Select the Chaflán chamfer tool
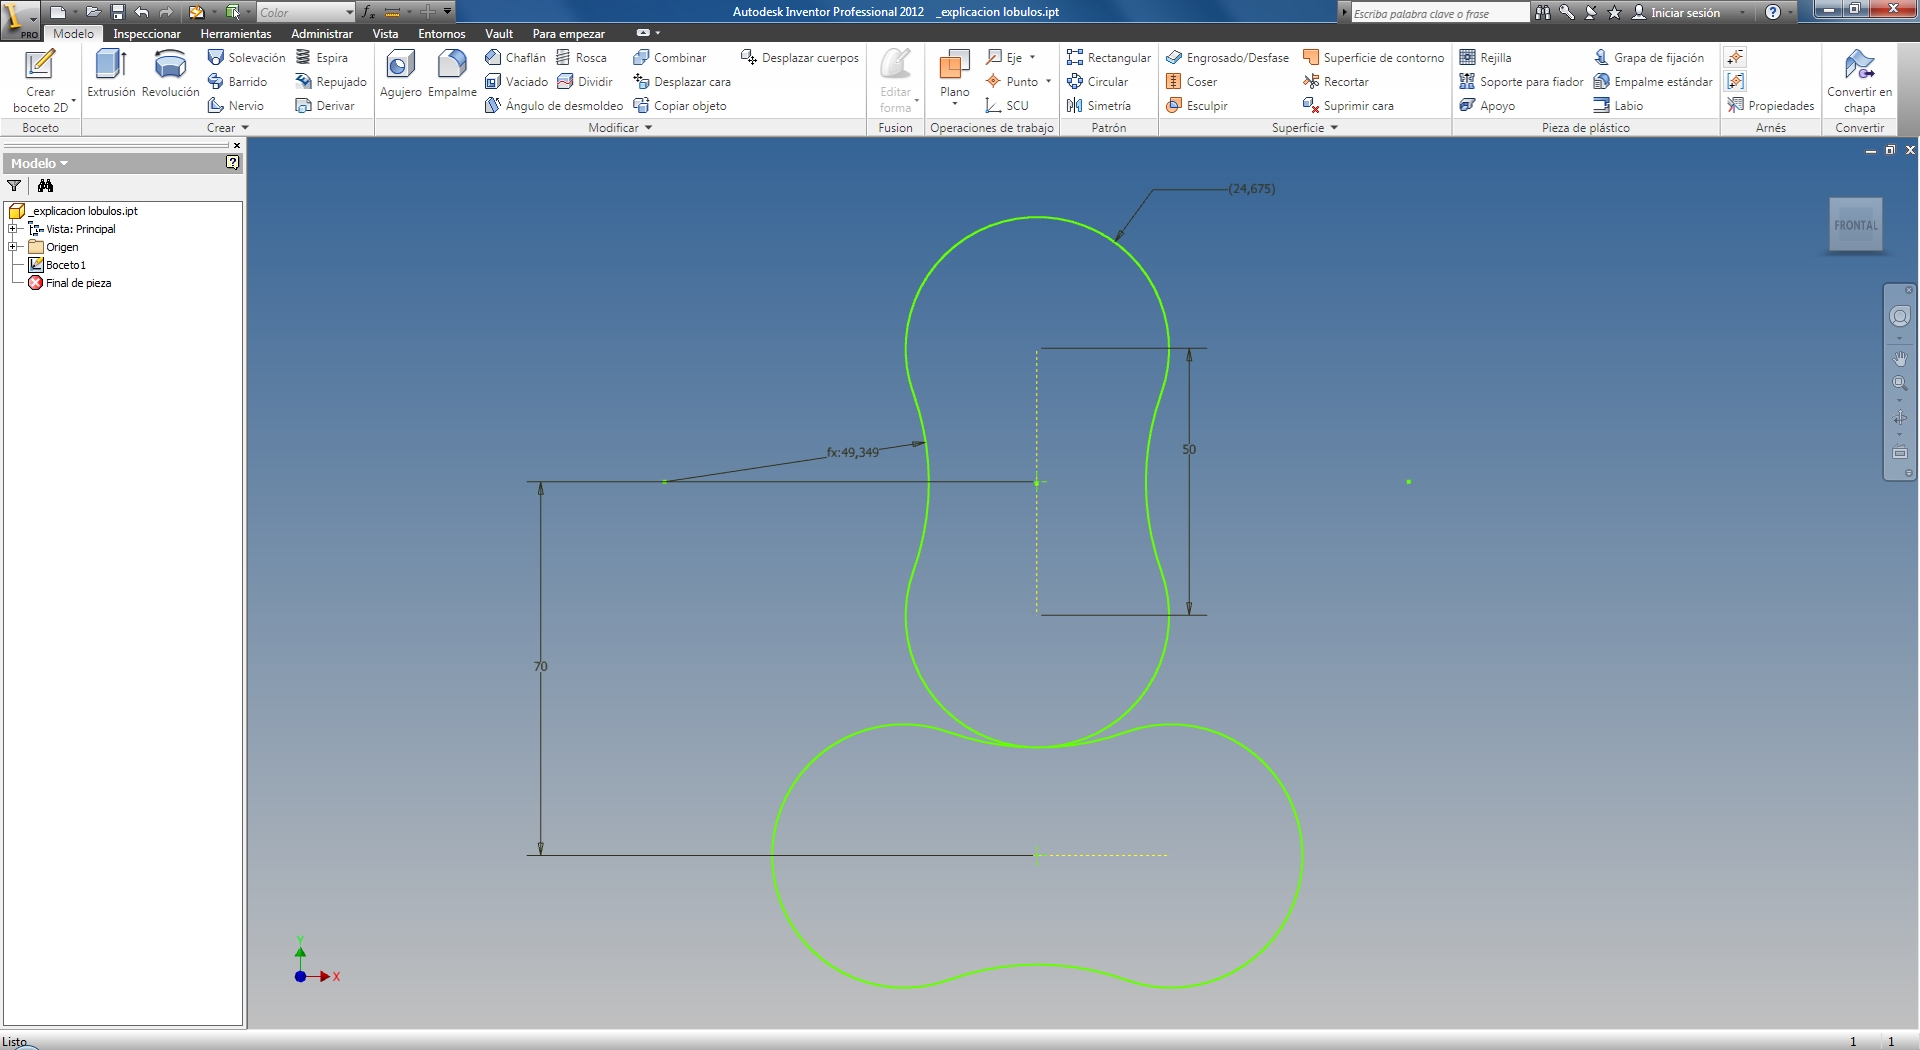 pos(515,57)
